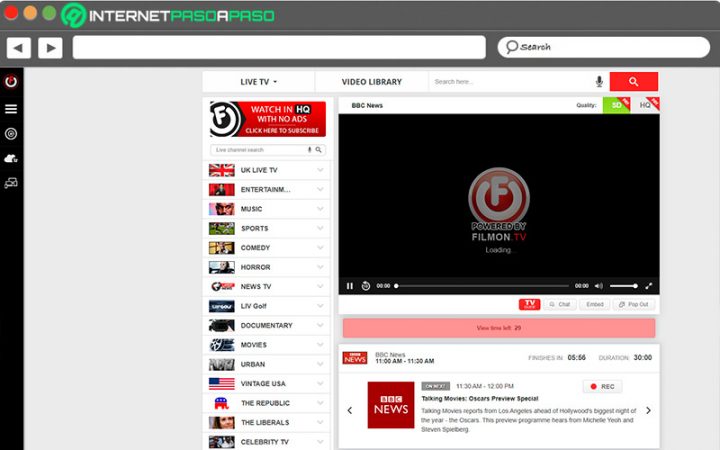Click the Live channel search field
The height and width of the screenshot is (450, 720).
click(x=258, y=150)
